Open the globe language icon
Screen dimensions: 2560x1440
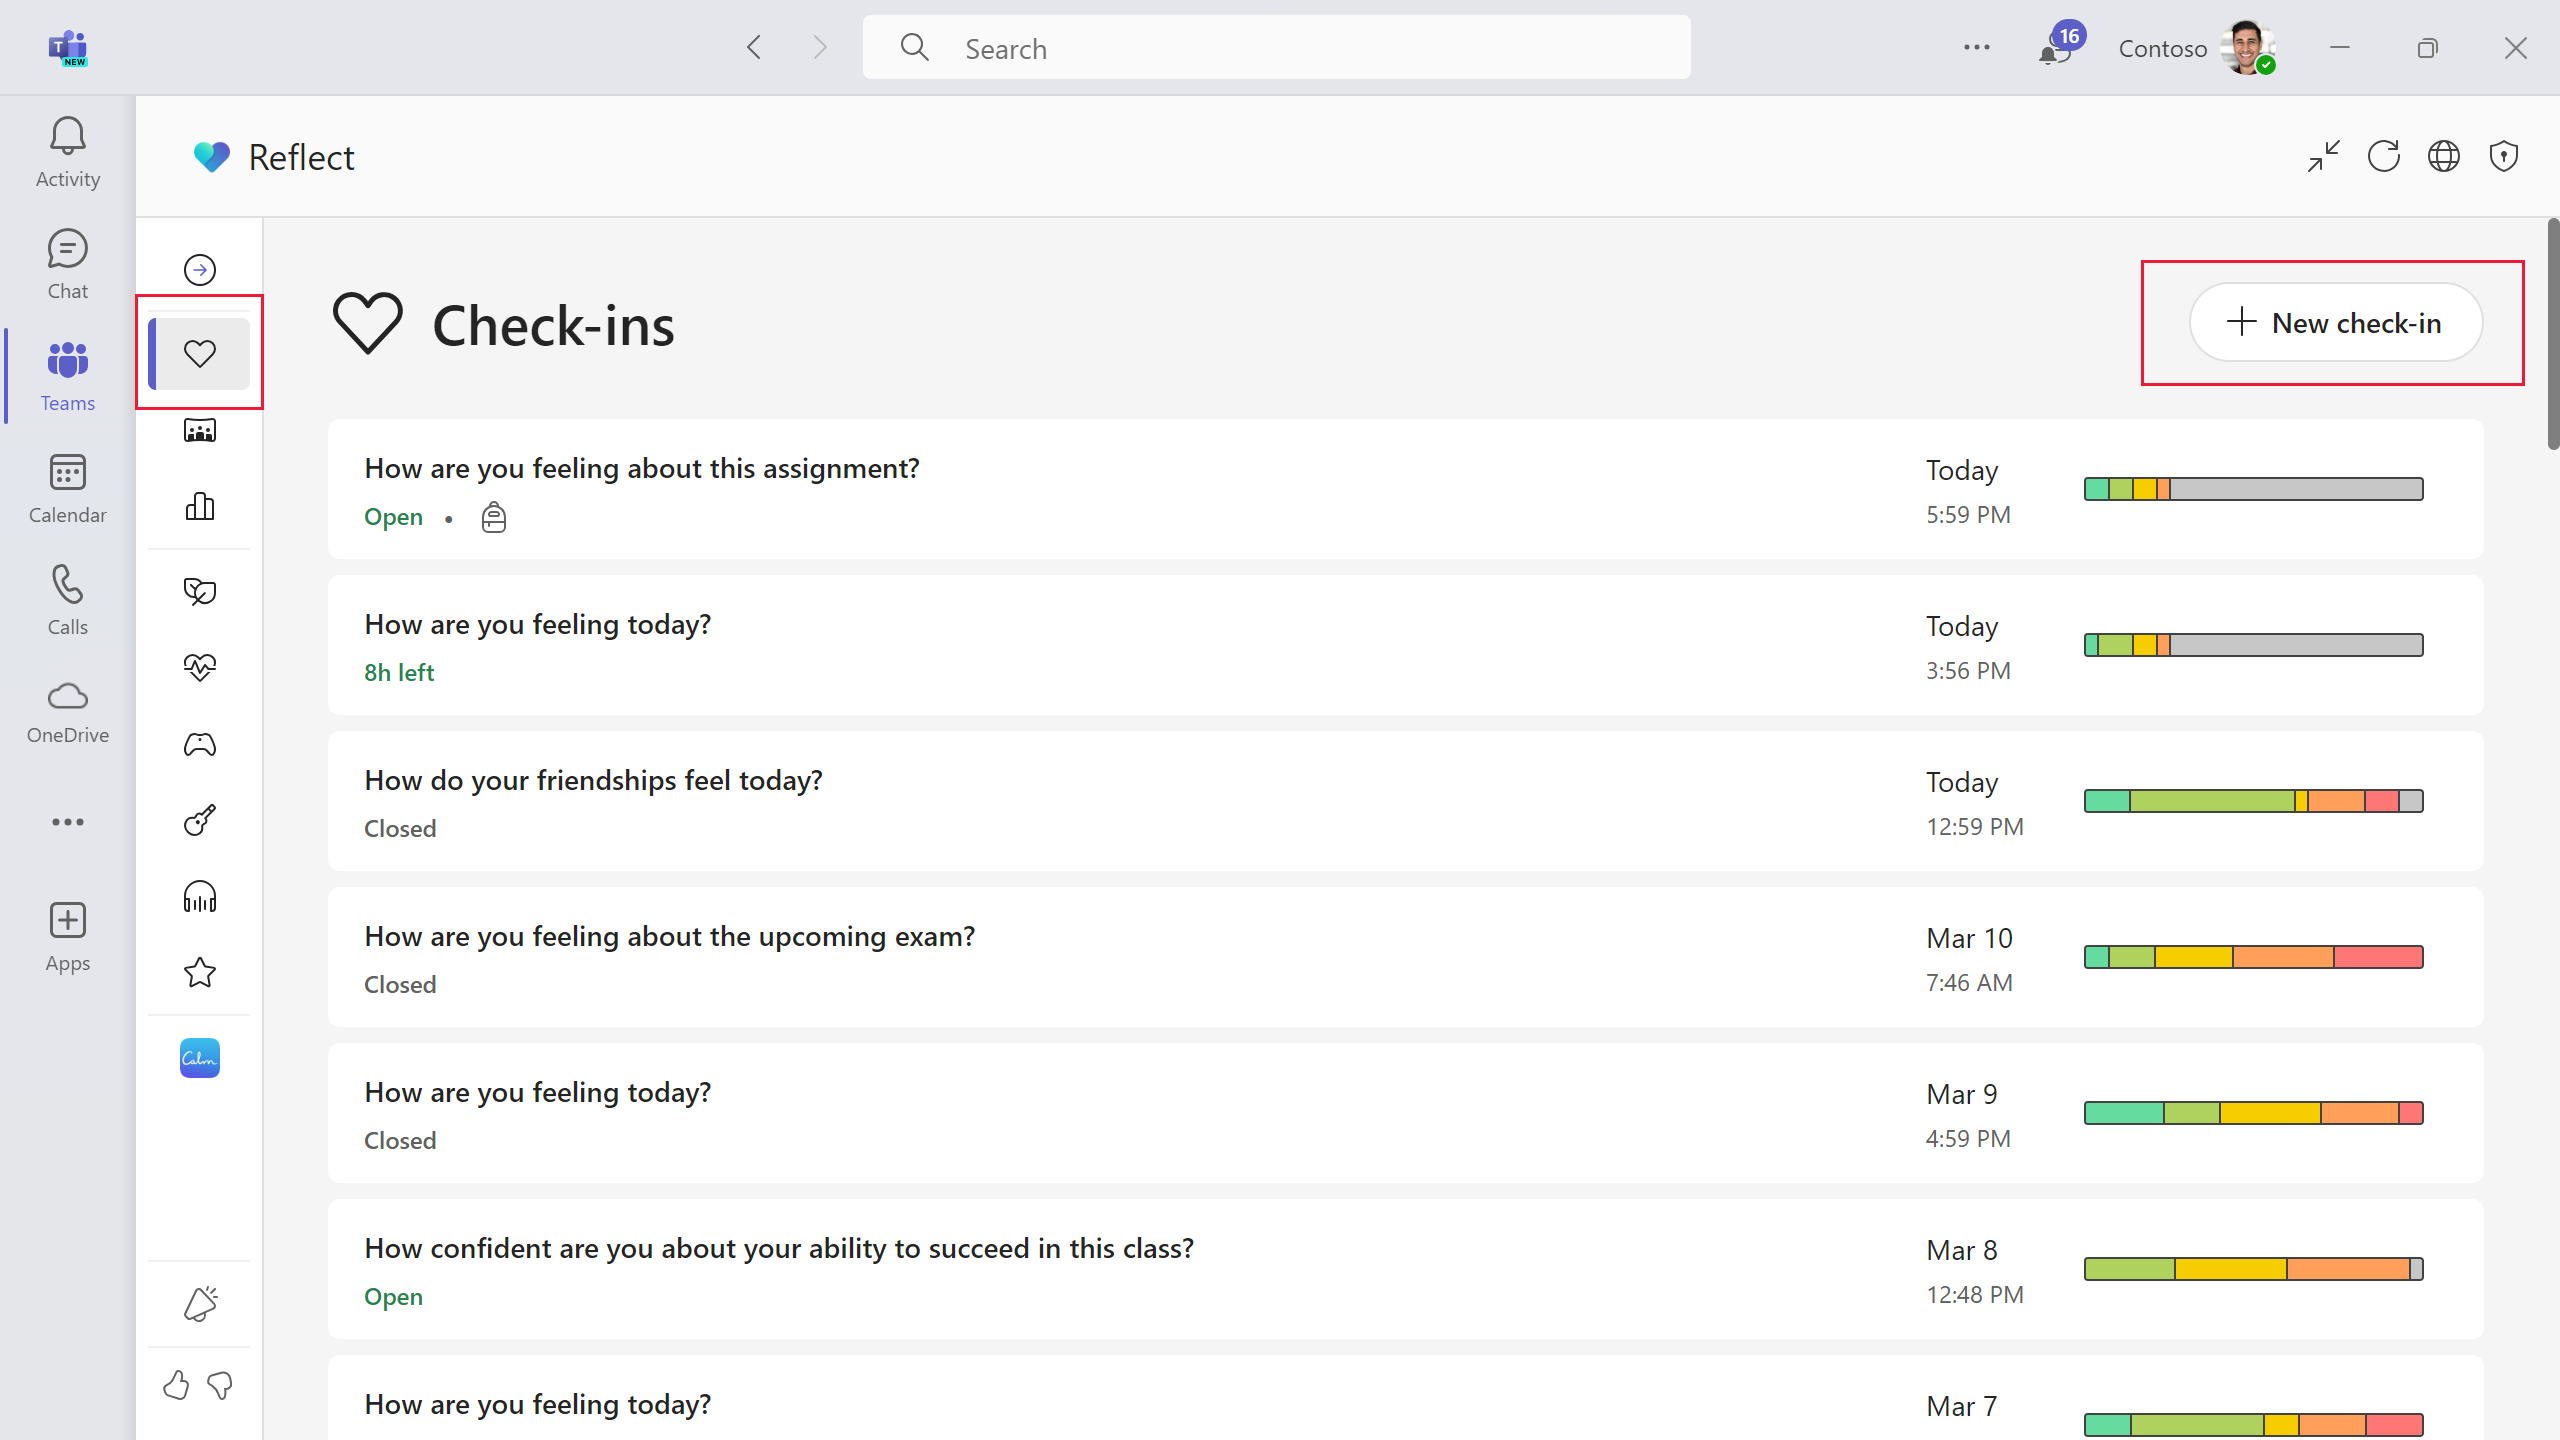(2444, 156)
